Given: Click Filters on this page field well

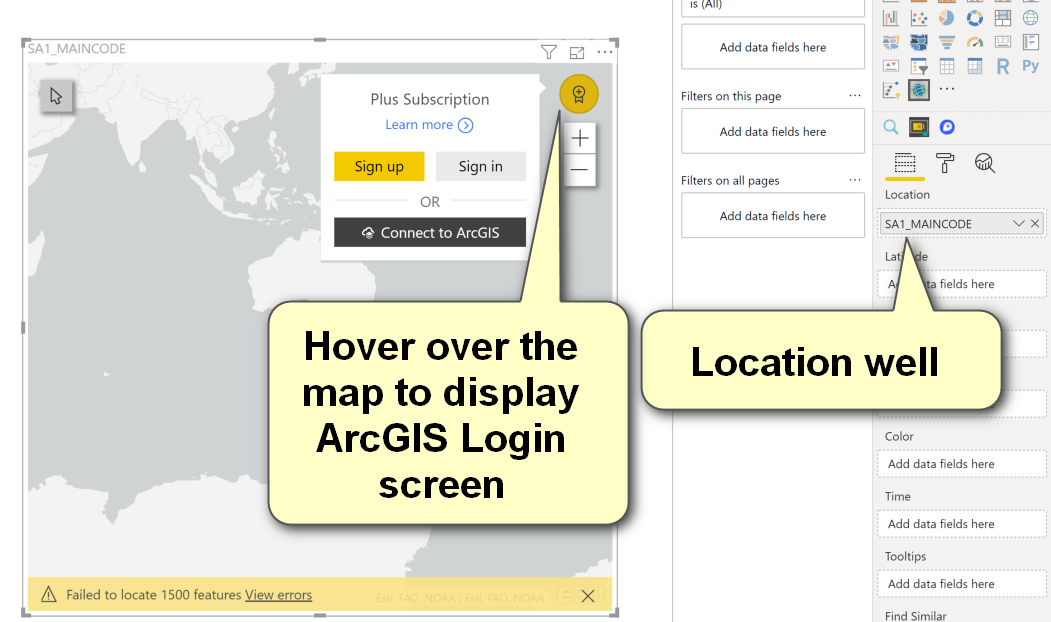Looking at the screenshot, I should point(773,131).
